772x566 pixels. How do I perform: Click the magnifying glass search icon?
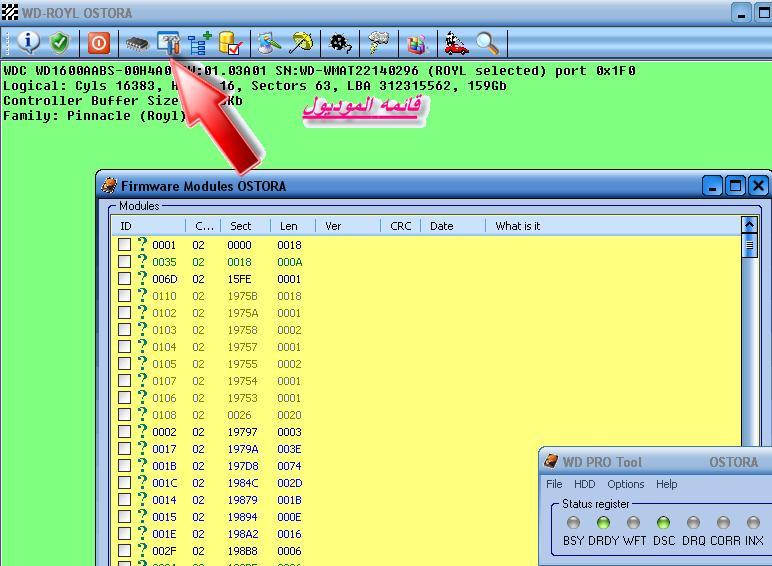(x=487, y=43)
